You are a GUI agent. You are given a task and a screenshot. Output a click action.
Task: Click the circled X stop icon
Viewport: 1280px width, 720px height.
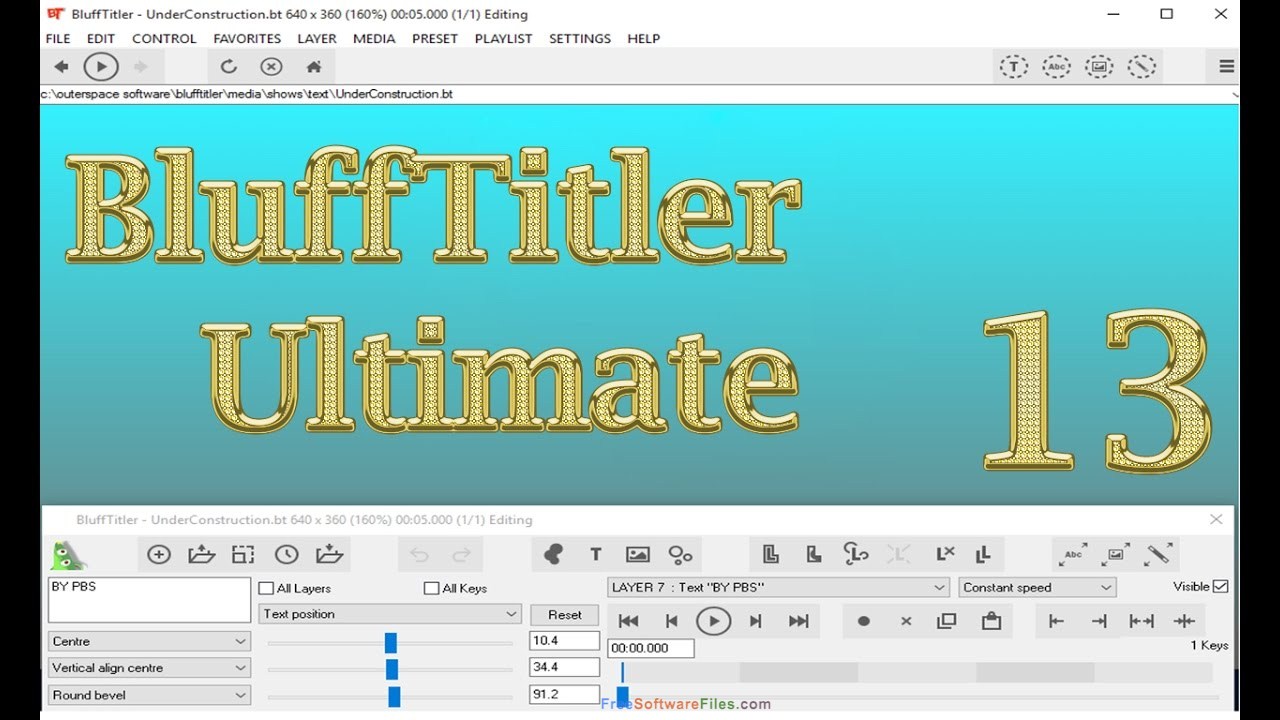271,67
